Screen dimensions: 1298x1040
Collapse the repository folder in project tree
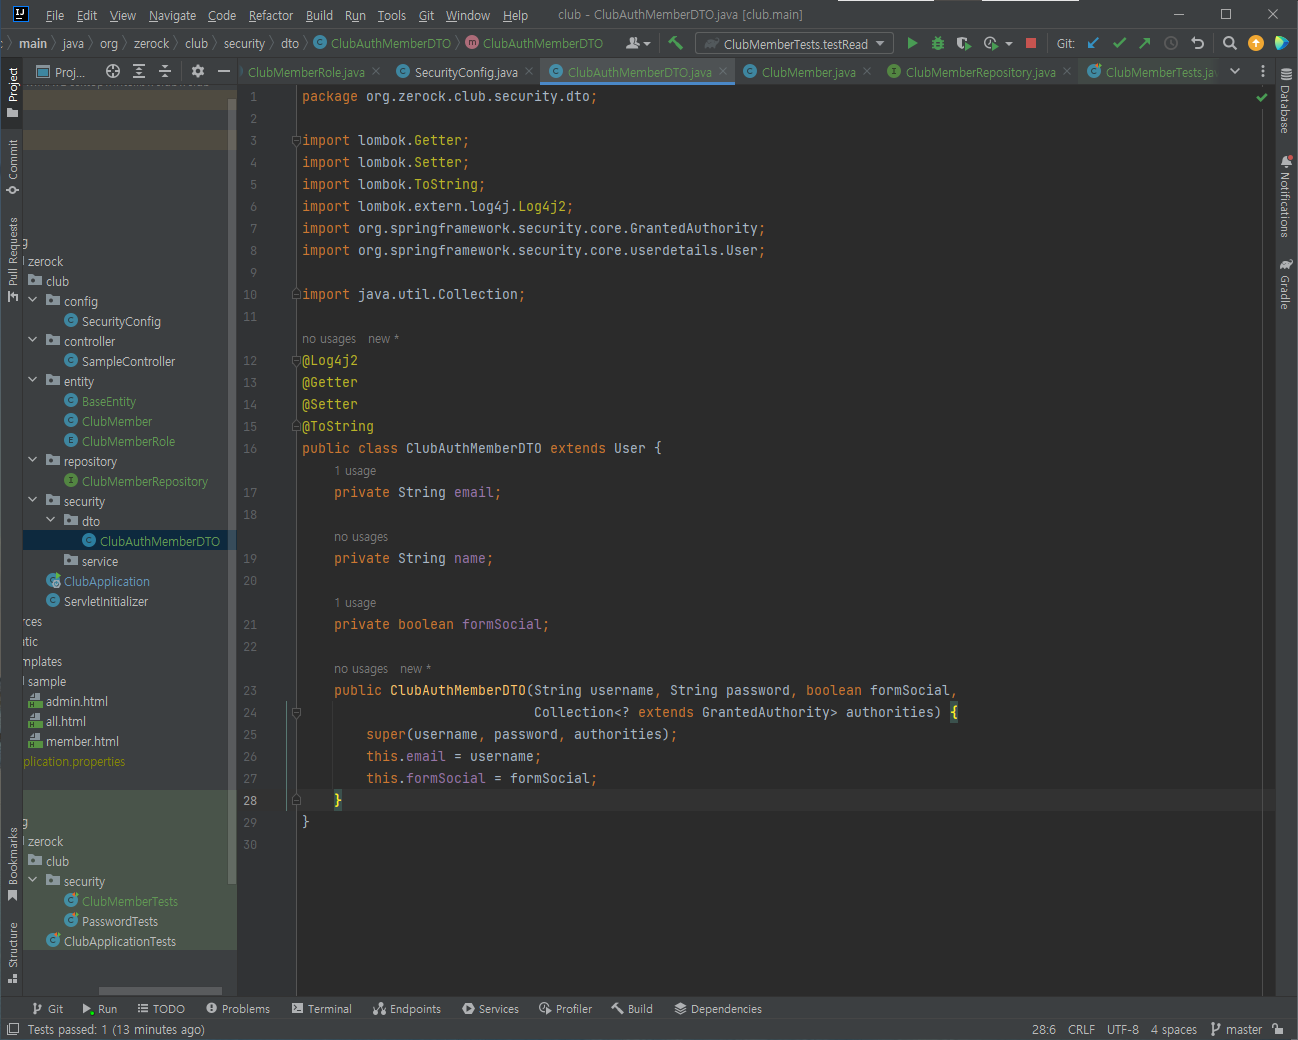[x=33, y=460]
